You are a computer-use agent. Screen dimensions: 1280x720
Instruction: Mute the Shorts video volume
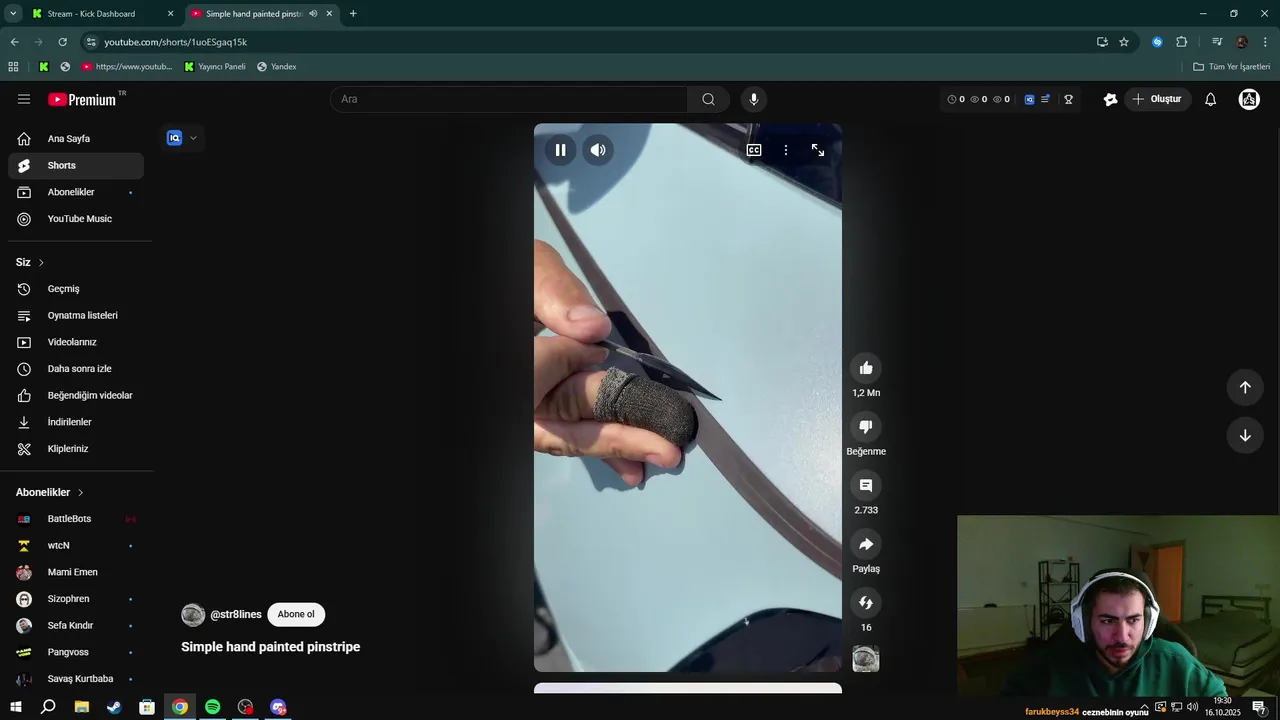598,150
